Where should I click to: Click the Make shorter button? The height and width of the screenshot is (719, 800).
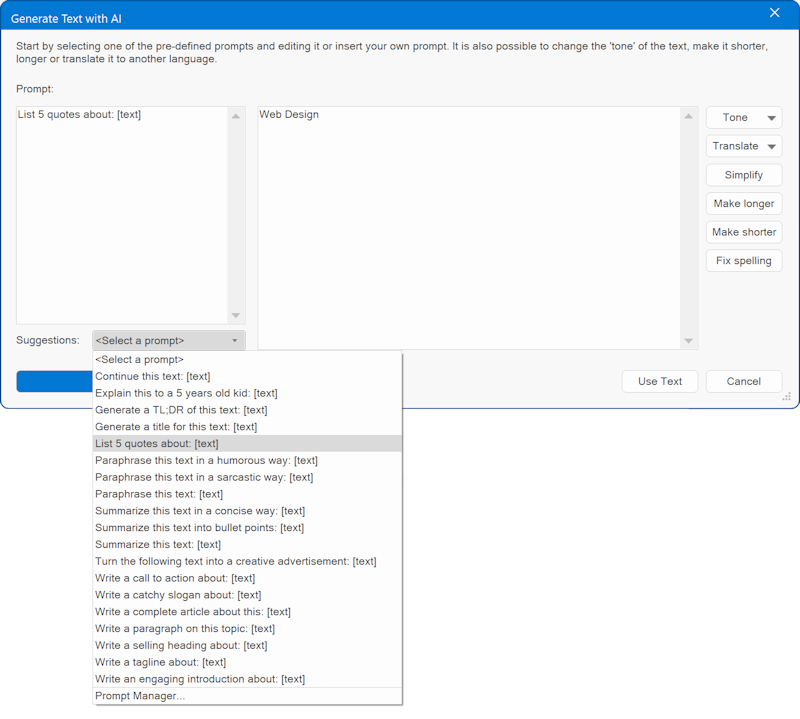(x=743, y=232)
